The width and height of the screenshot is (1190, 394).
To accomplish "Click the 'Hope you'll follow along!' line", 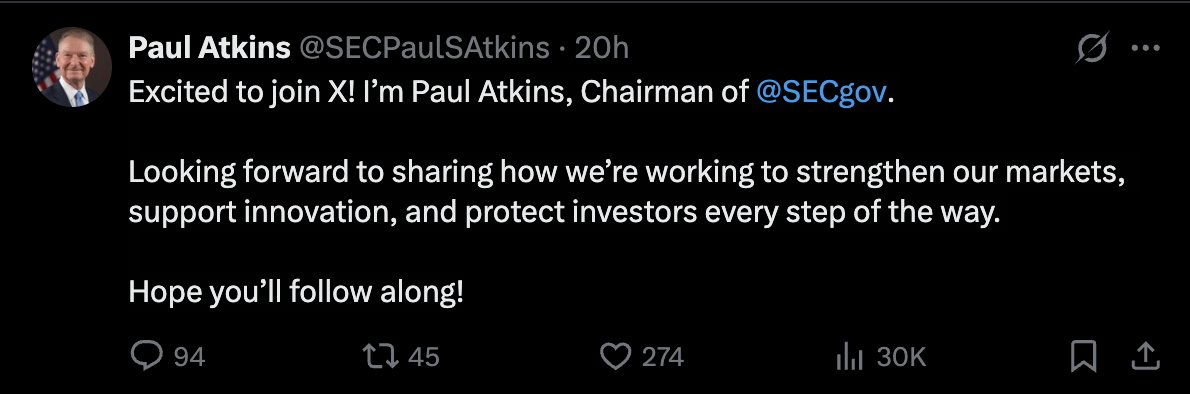I will (x=296, y=292).
